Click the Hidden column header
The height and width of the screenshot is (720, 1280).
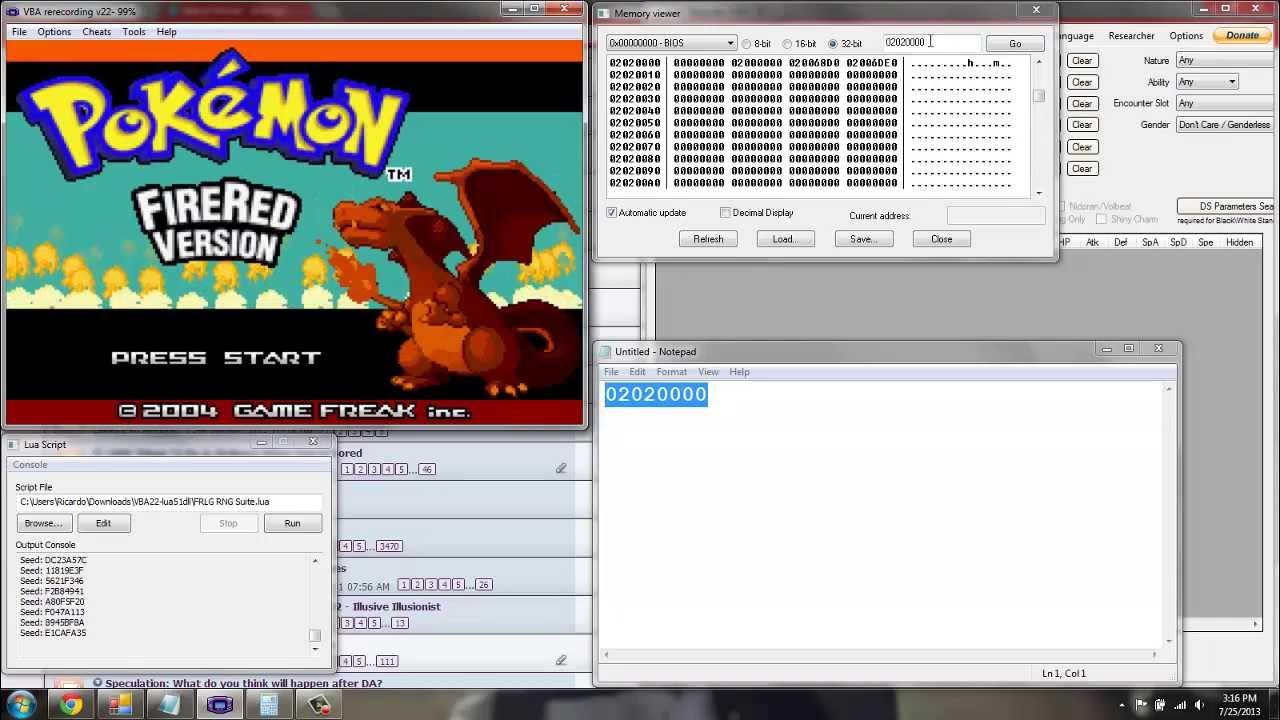1239,243
